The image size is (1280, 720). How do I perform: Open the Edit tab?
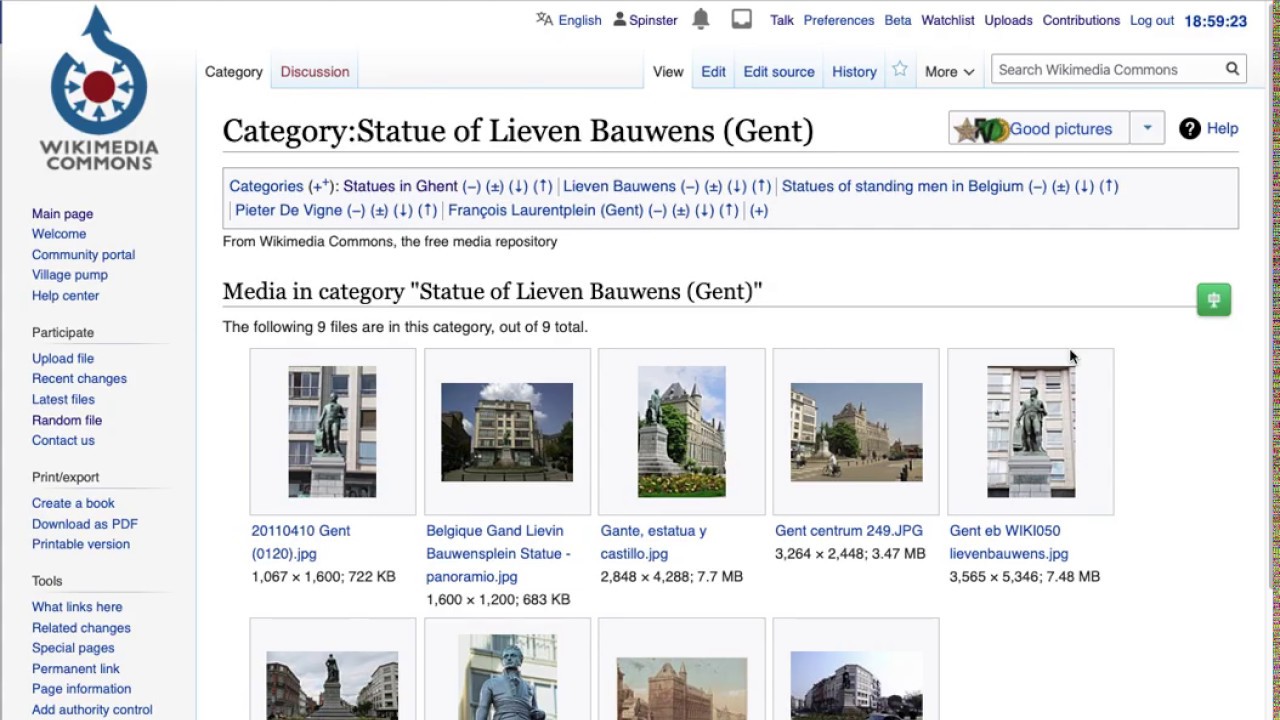pyautogui.click(x=713, y=71)
